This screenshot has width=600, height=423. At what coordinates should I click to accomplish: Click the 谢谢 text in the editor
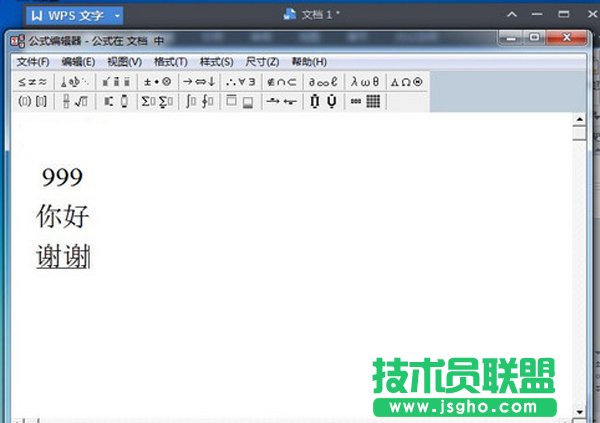click(62, 258)
